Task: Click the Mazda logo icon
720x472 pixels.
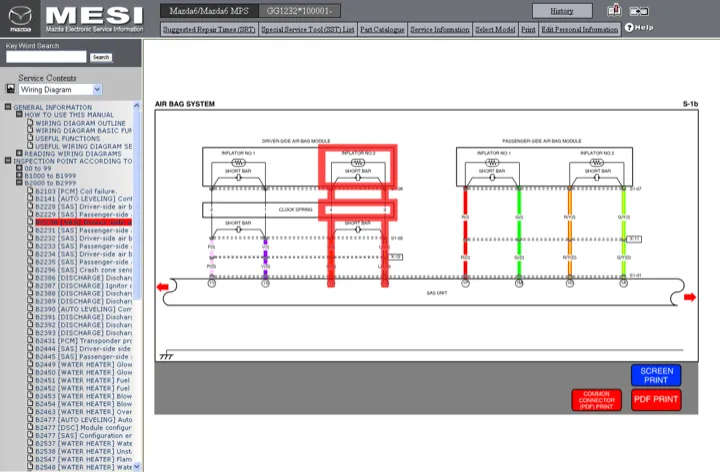Action: click(21, 19)
